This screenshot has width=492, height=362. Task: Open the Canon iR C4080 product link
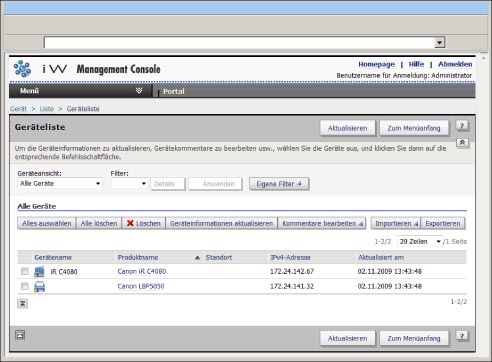pos(142,271)
